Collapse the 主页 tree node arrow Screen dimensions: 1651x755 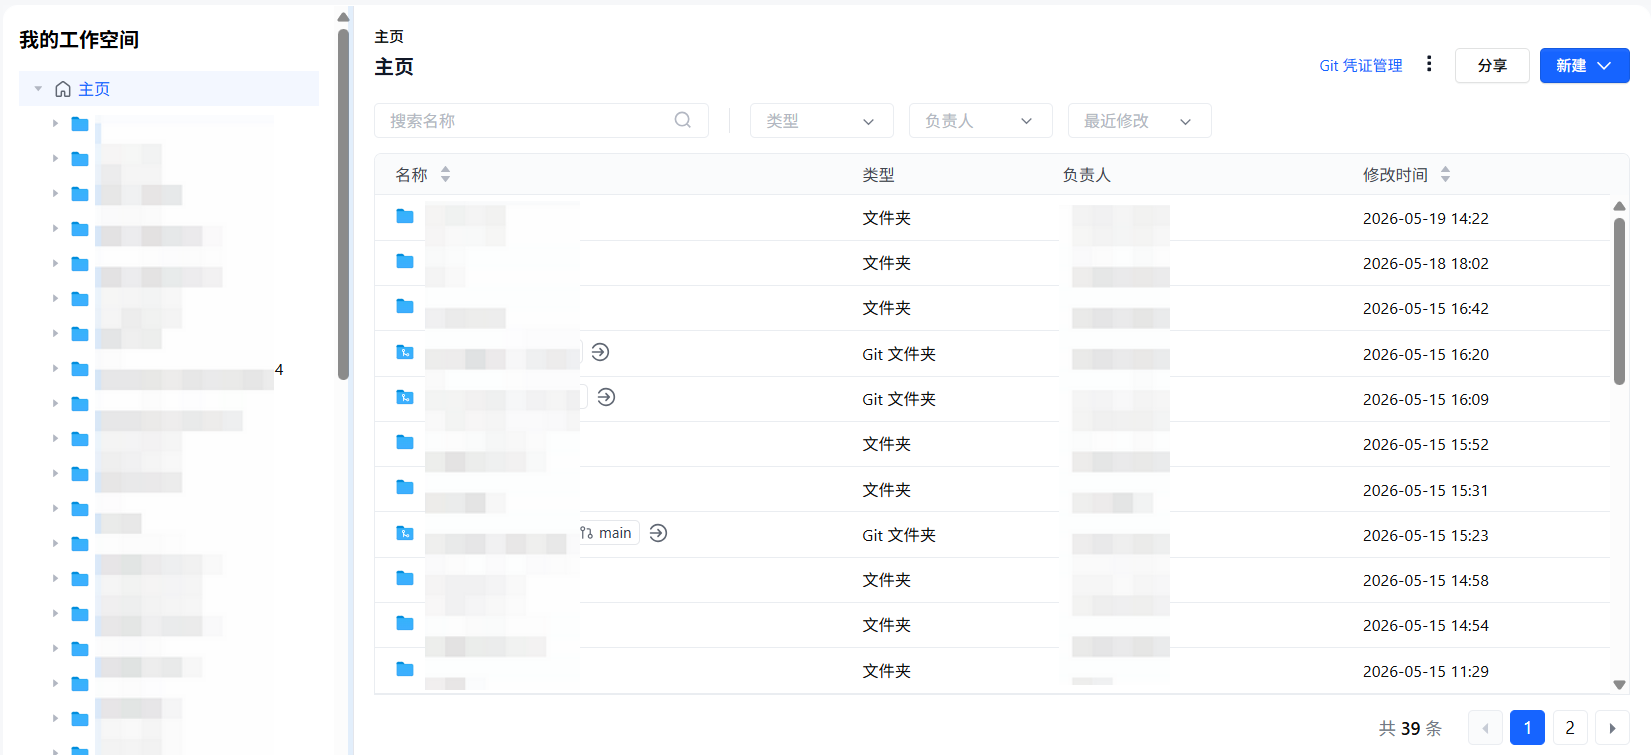click(39, 89)
